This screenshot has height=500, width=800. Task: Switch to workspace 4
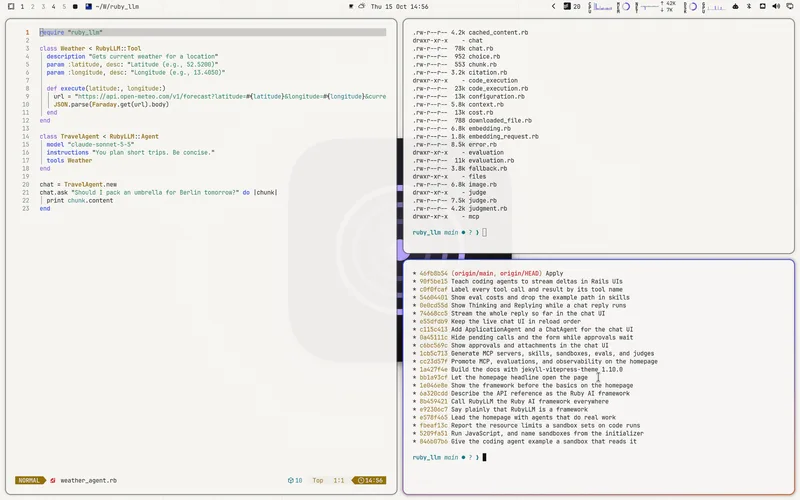coord(54,7)
